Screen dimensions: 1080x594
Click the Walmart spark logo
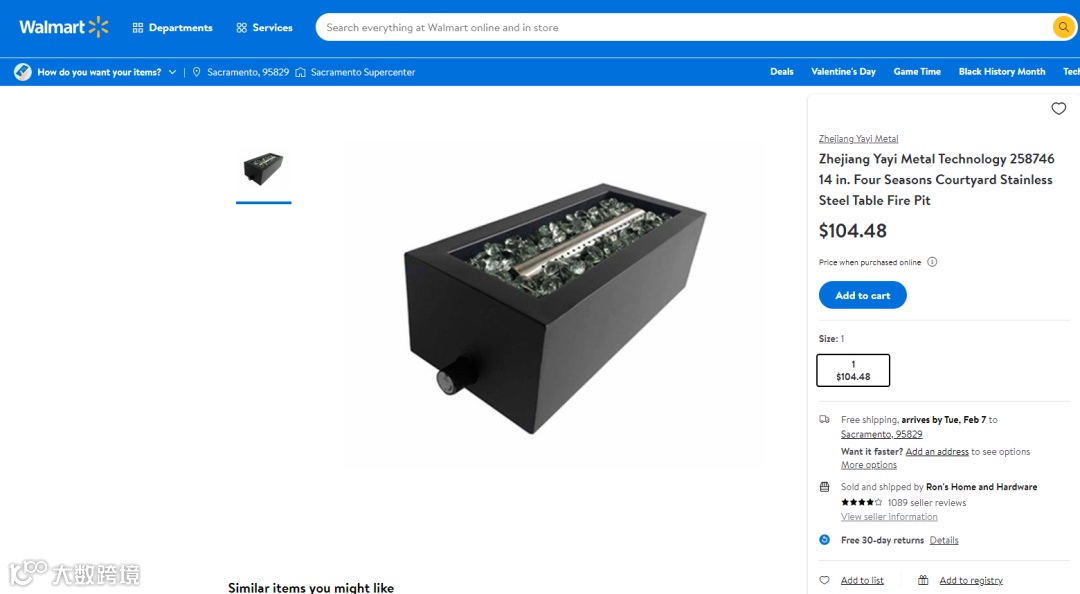click(98, 27)
